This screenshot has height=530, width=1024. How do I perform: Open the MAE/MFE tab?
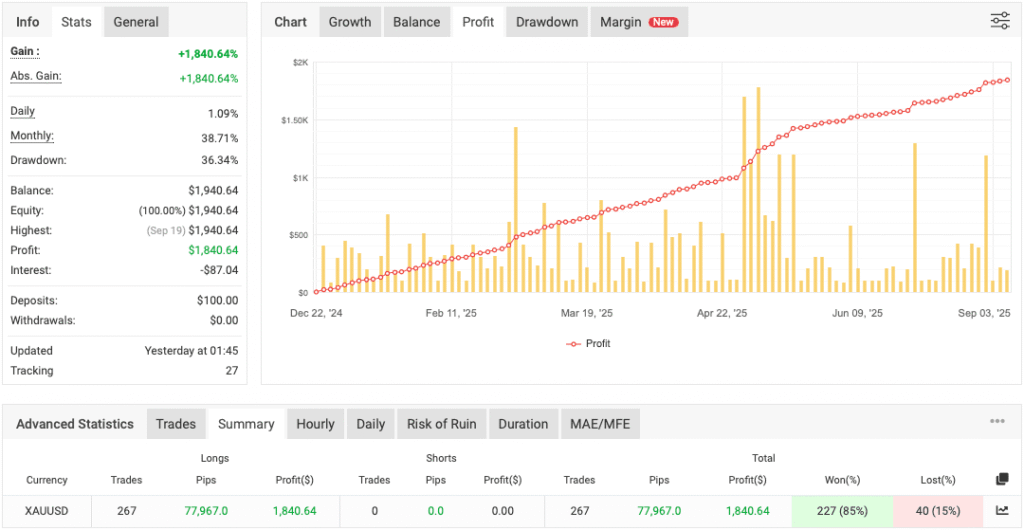(600, 424)
